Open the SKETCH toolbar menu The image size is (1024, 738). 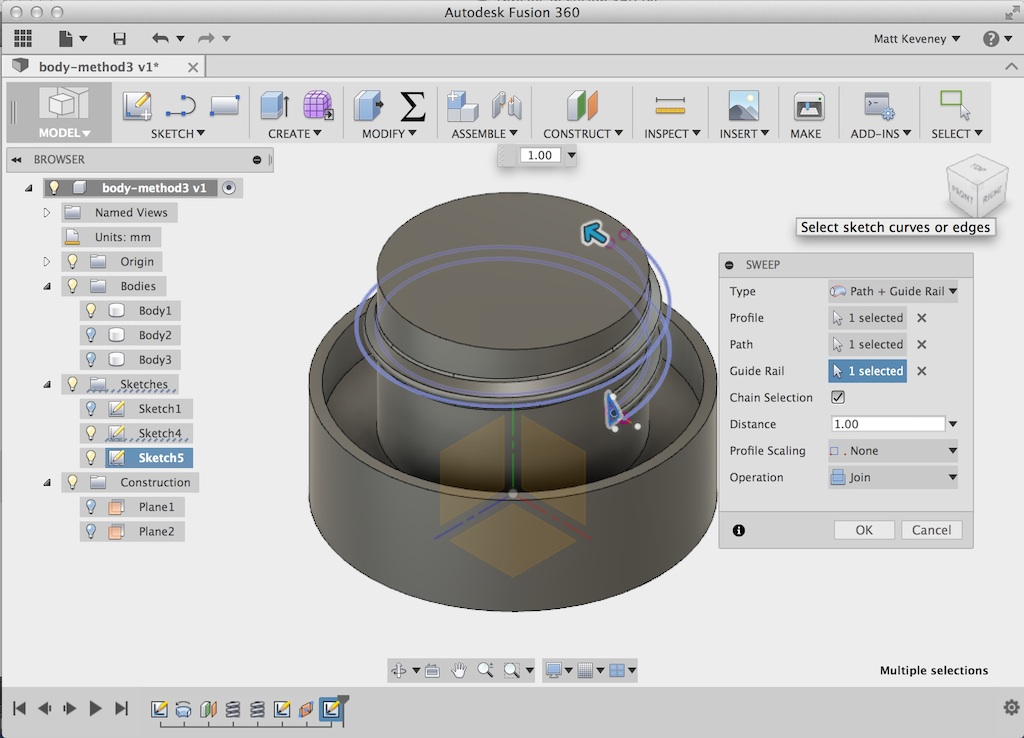176,133
